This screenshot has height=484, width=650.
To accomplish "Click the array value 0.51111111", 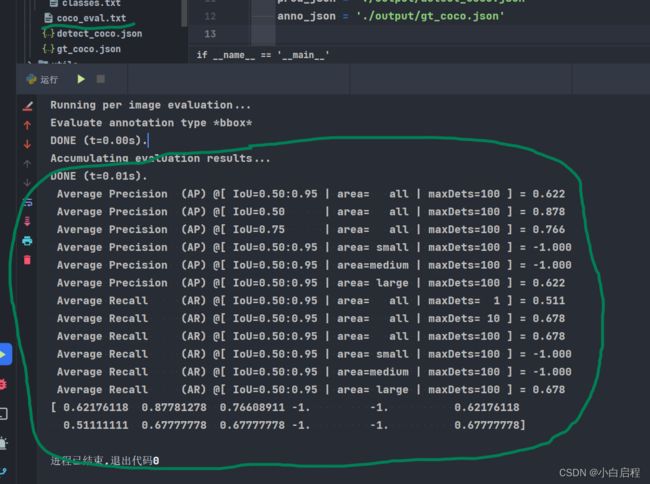I will [96, 425].
